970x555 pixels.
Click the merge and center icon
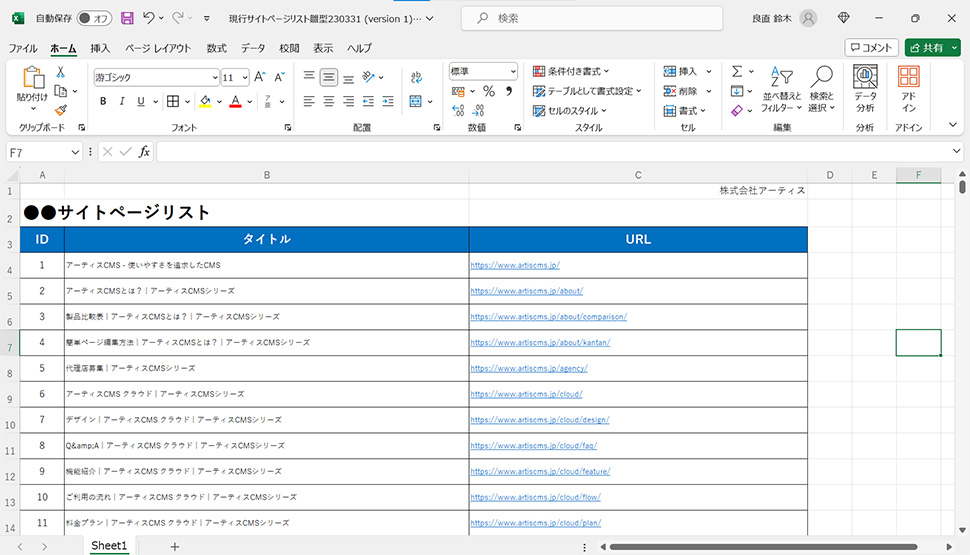[x=416, y=101]
